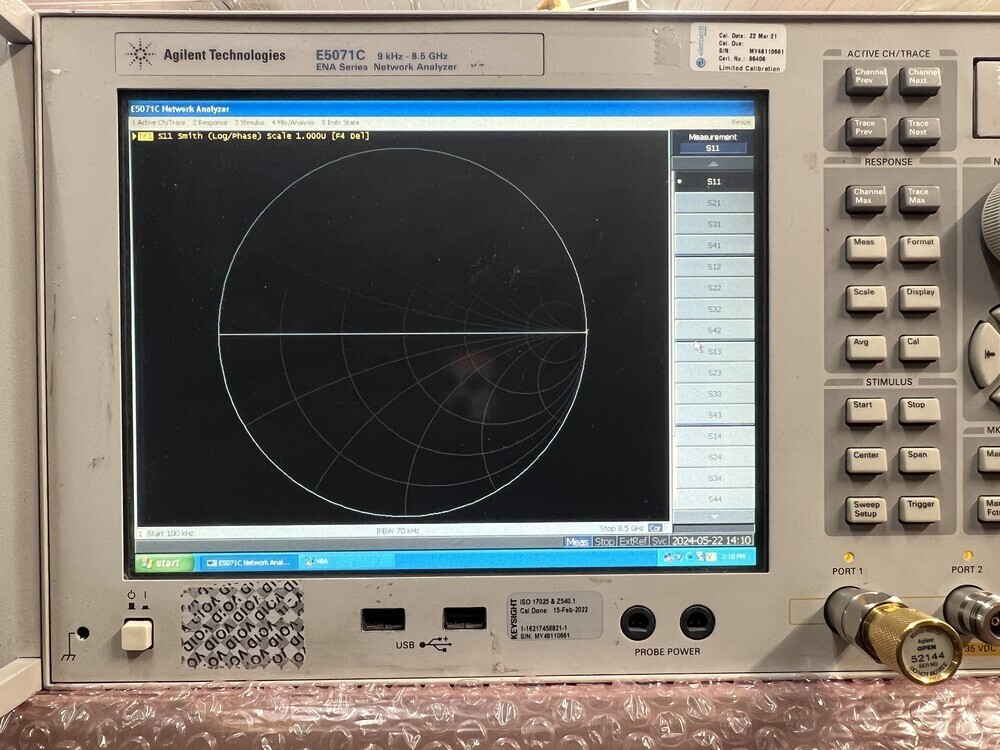Click the Stop 8.5 GHz readout

point(622,528)
